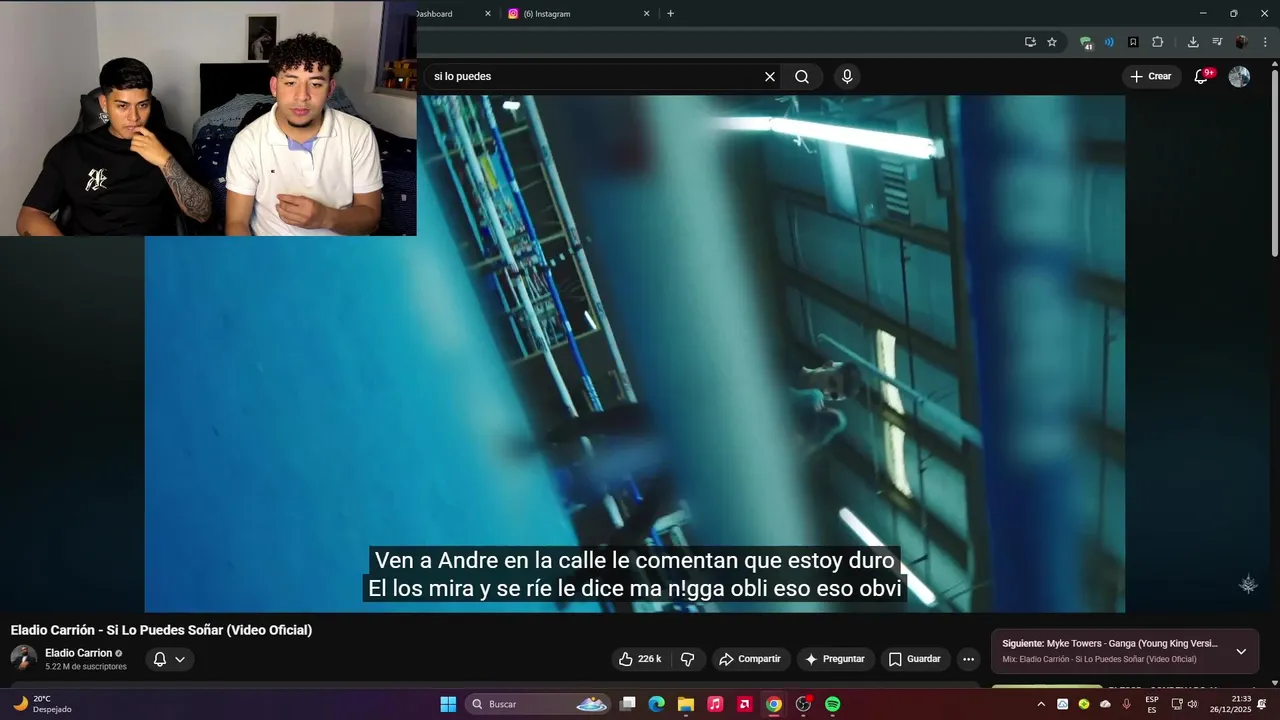The height and width of the screenshot is (720, 1280).
Task: Launch Microsoft Edge from taskbar
Action: click(656, 704)
